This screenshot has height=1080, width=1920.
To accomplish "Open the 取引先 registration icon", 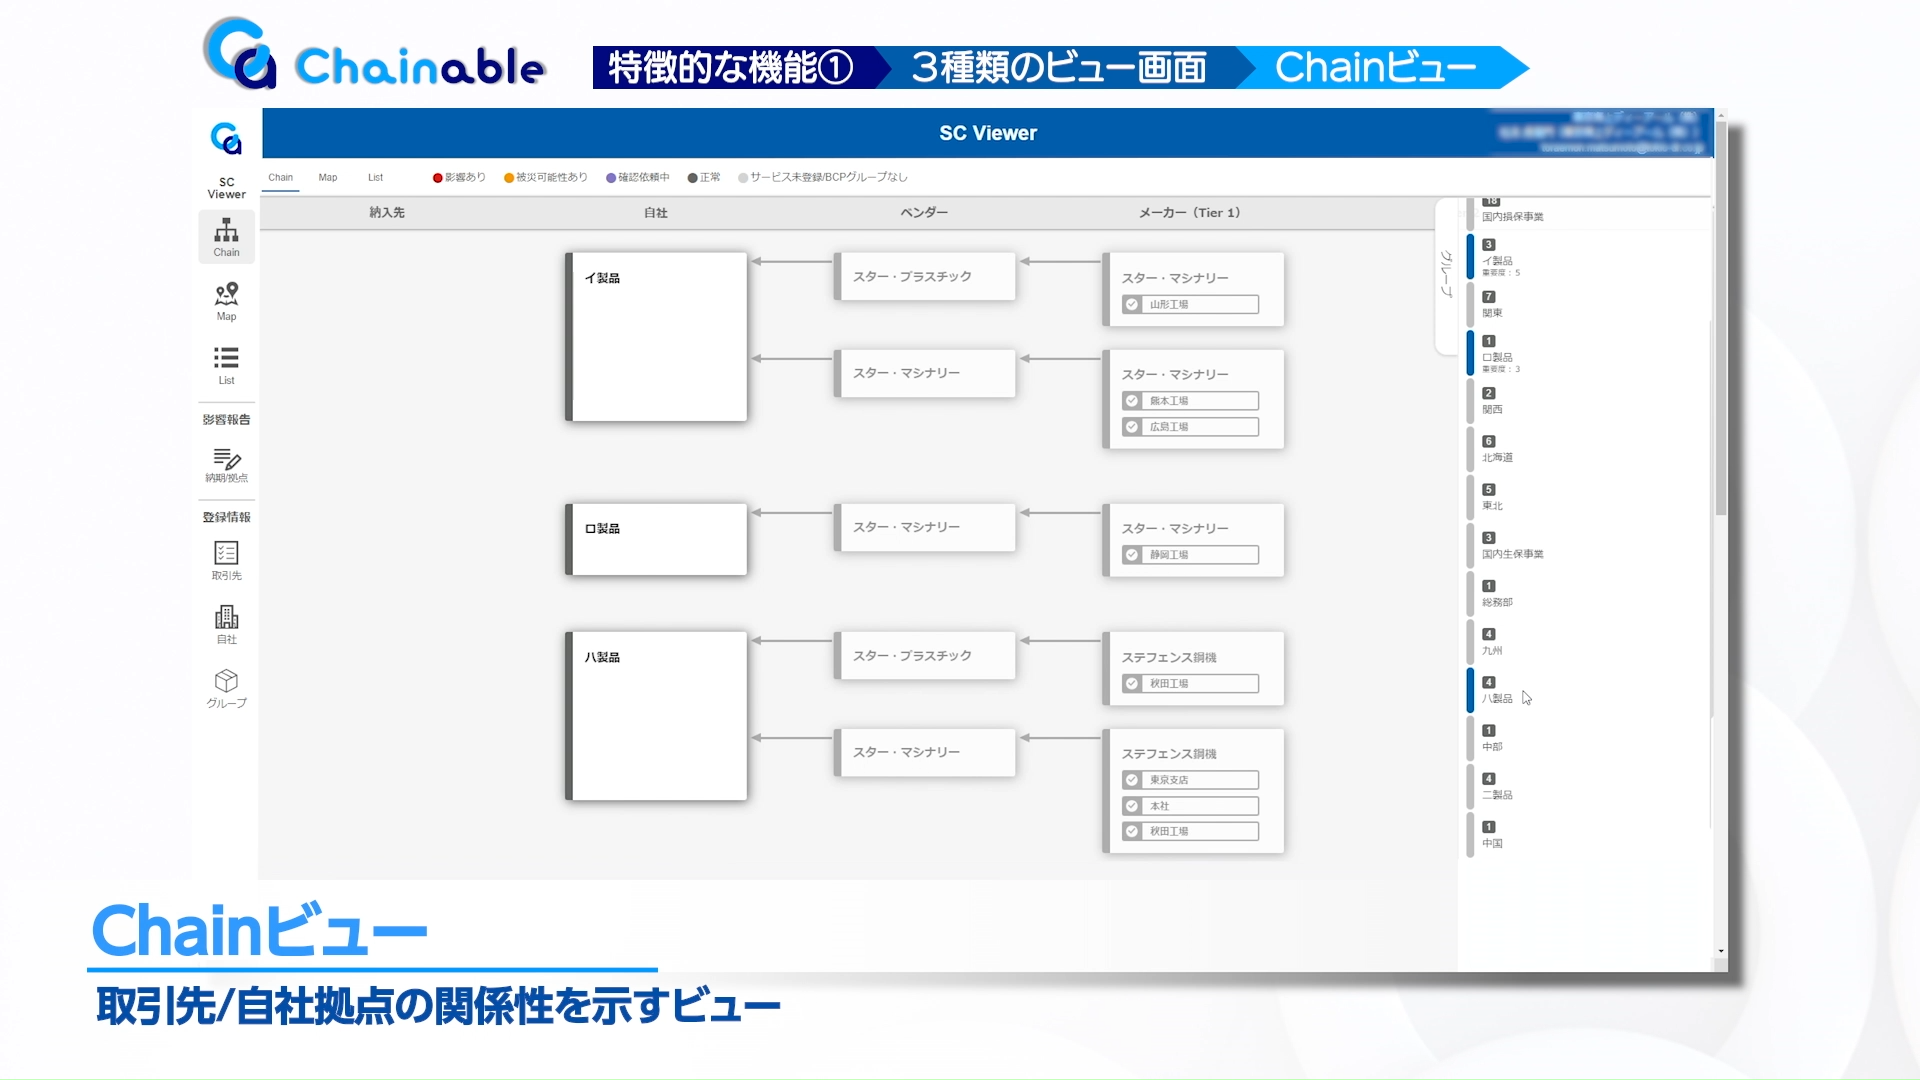I will tap(226, 560).
